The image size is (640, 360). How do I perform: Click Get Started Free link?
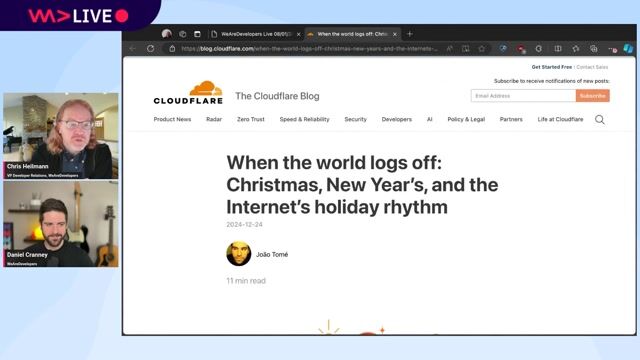point(551,67)
